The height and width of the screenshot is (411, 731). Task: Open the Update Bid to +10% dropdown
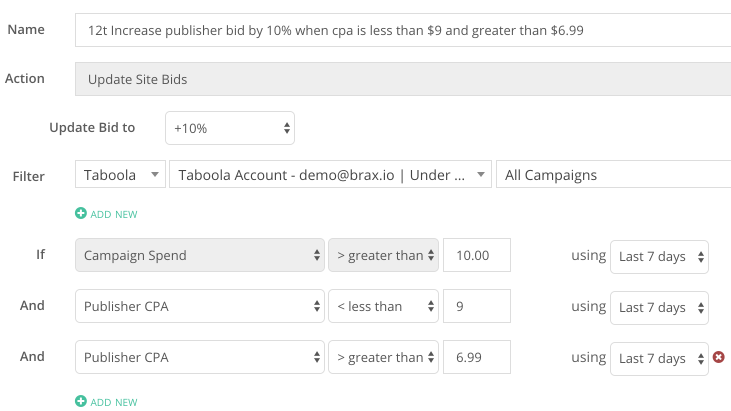tap(230, 128)
